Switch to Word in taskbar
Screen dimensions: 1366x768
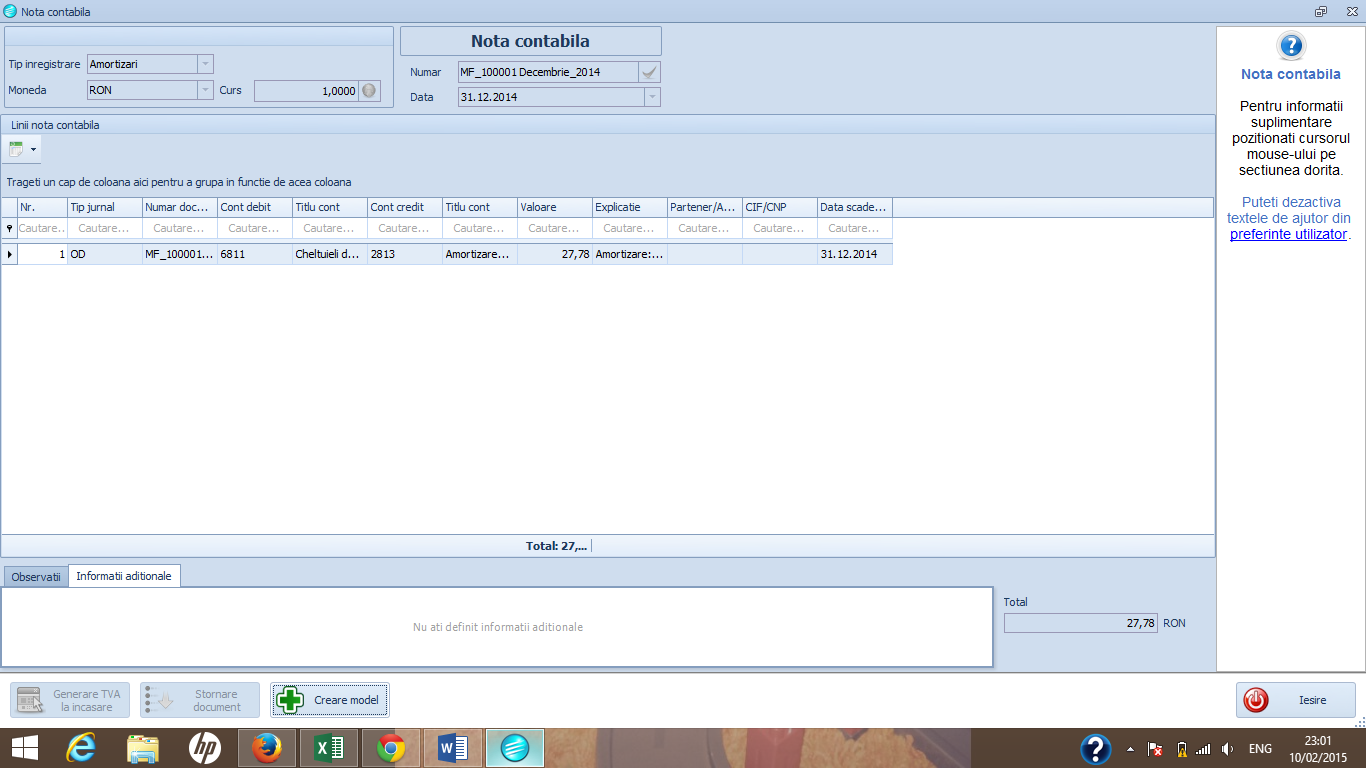coord(453,748)
